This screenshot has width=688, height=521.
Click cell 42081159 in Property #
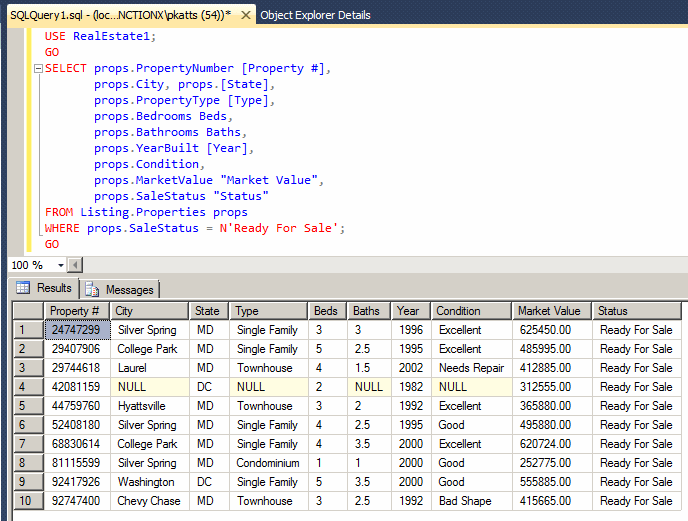tap(77, 387)
